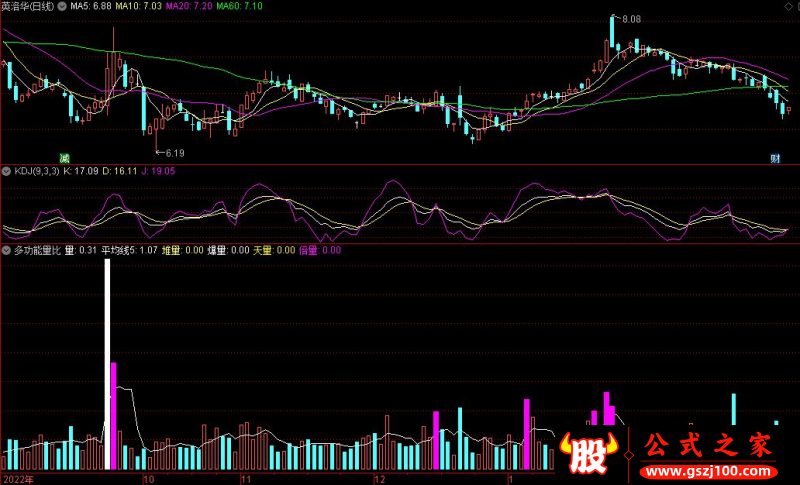This screenshot has width=800, height=485.
Task: Click the tallest white volume ratio bar
Action: (x=107, y=364)
